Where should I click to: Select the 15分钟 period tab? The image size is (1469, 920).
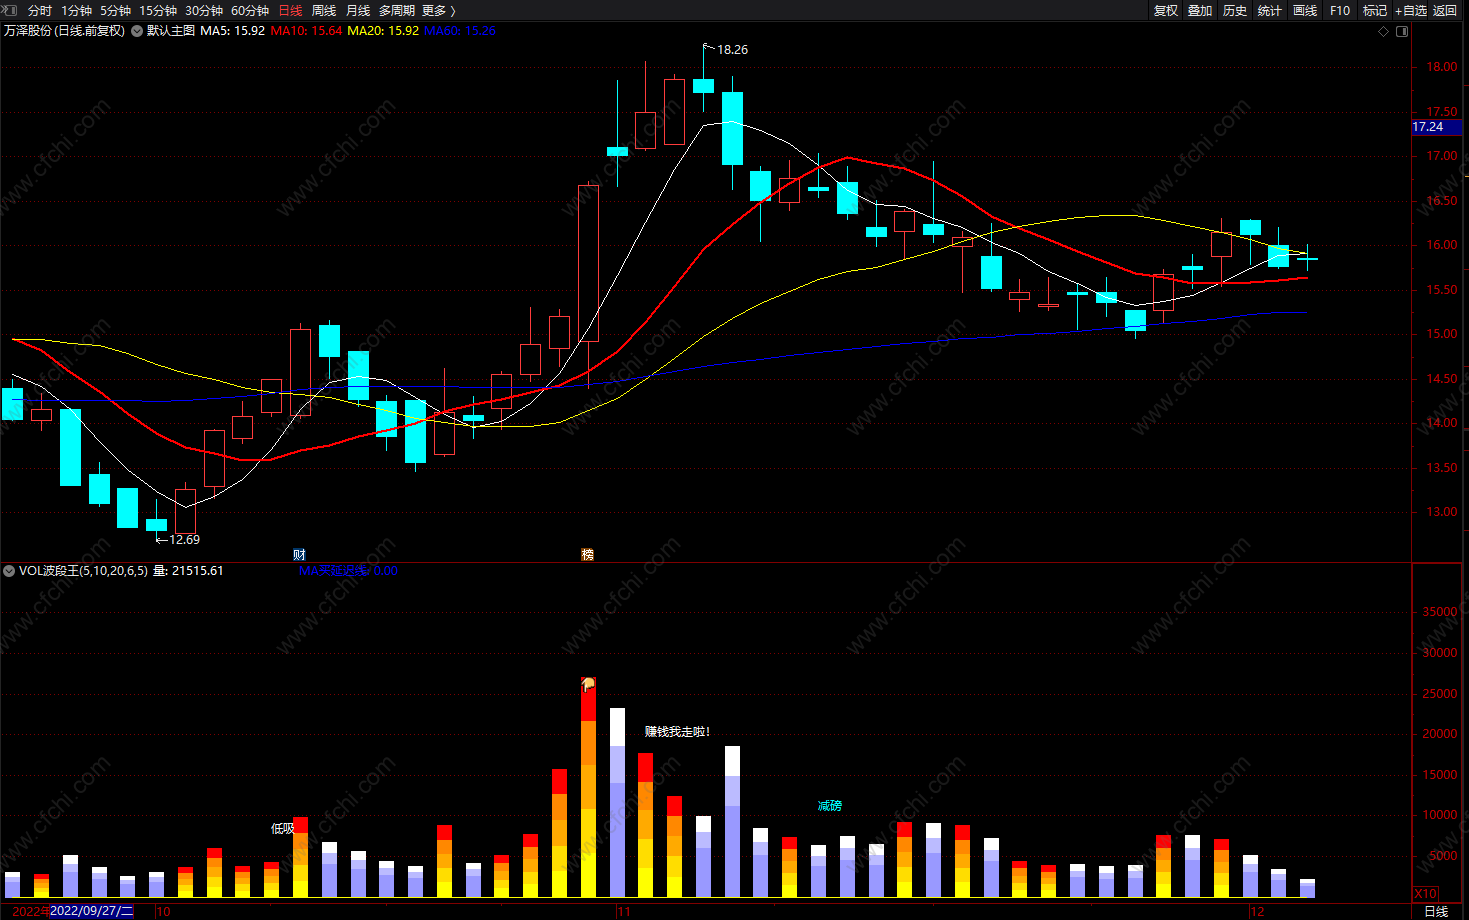point(158,10)
